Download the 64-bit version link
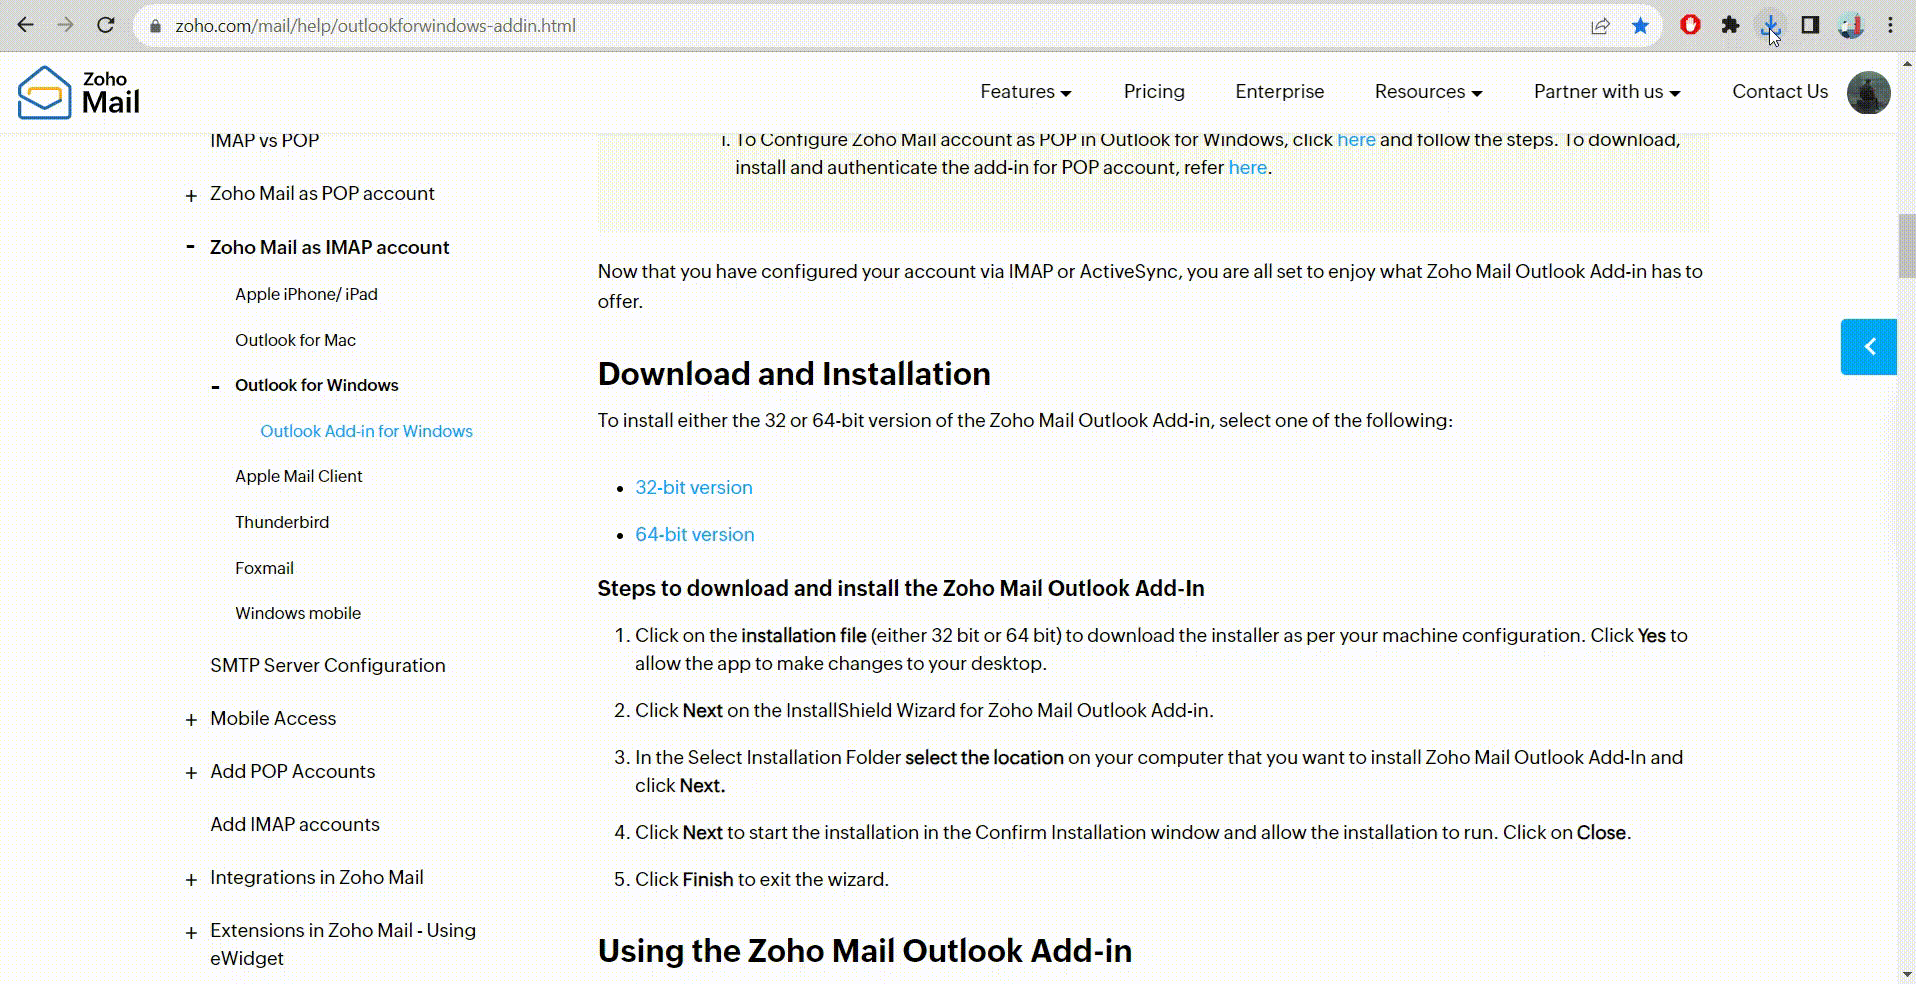The image size is (1916, 984). (694, 535)
